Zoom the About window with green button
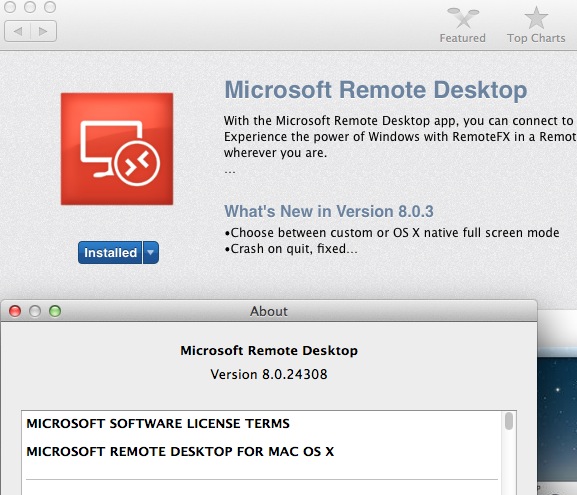577x495 pixels. click(x=55, y=311)
